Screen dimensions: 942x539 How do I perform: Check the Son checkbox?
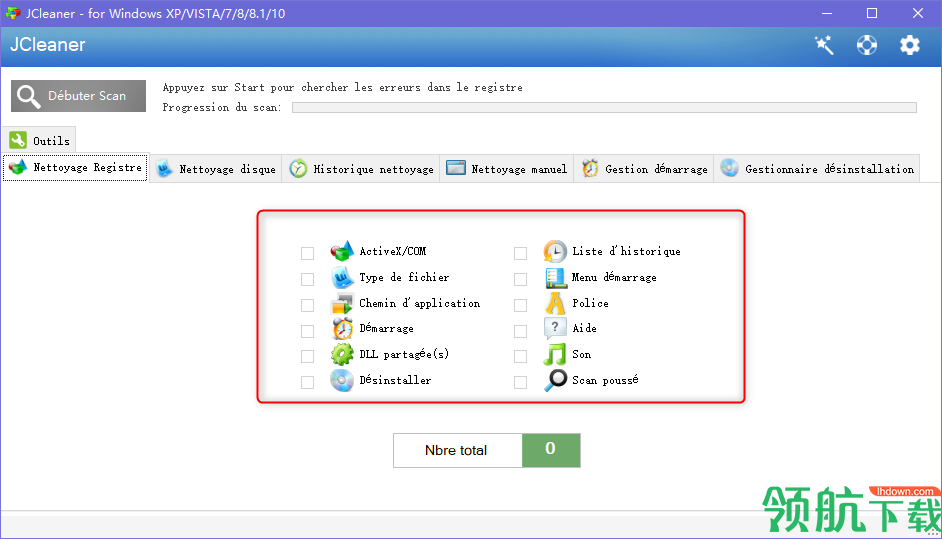click(520, 356)
